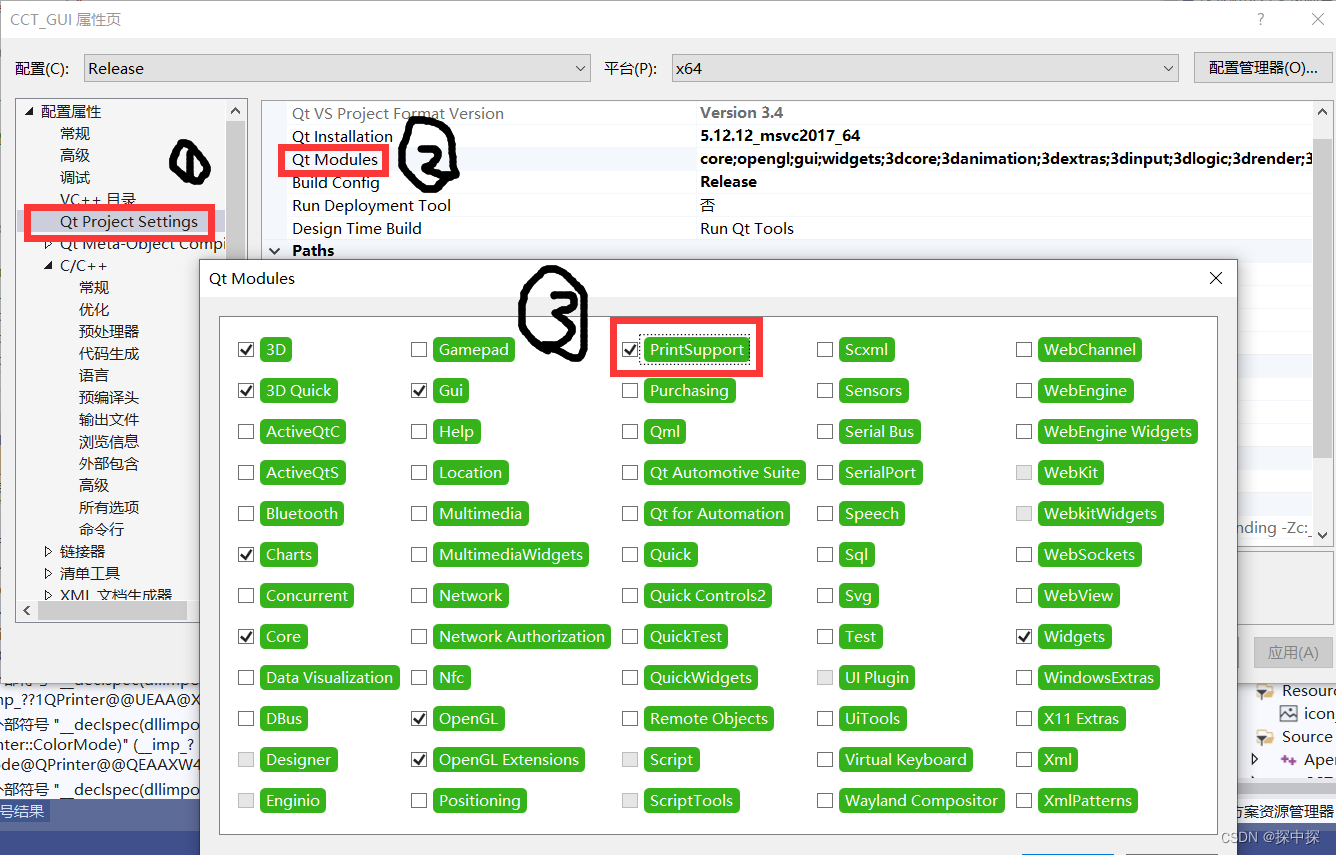1336x855 pixels.
Task: Open the Release configuration dropdown
Action: [x=580, y=68]
